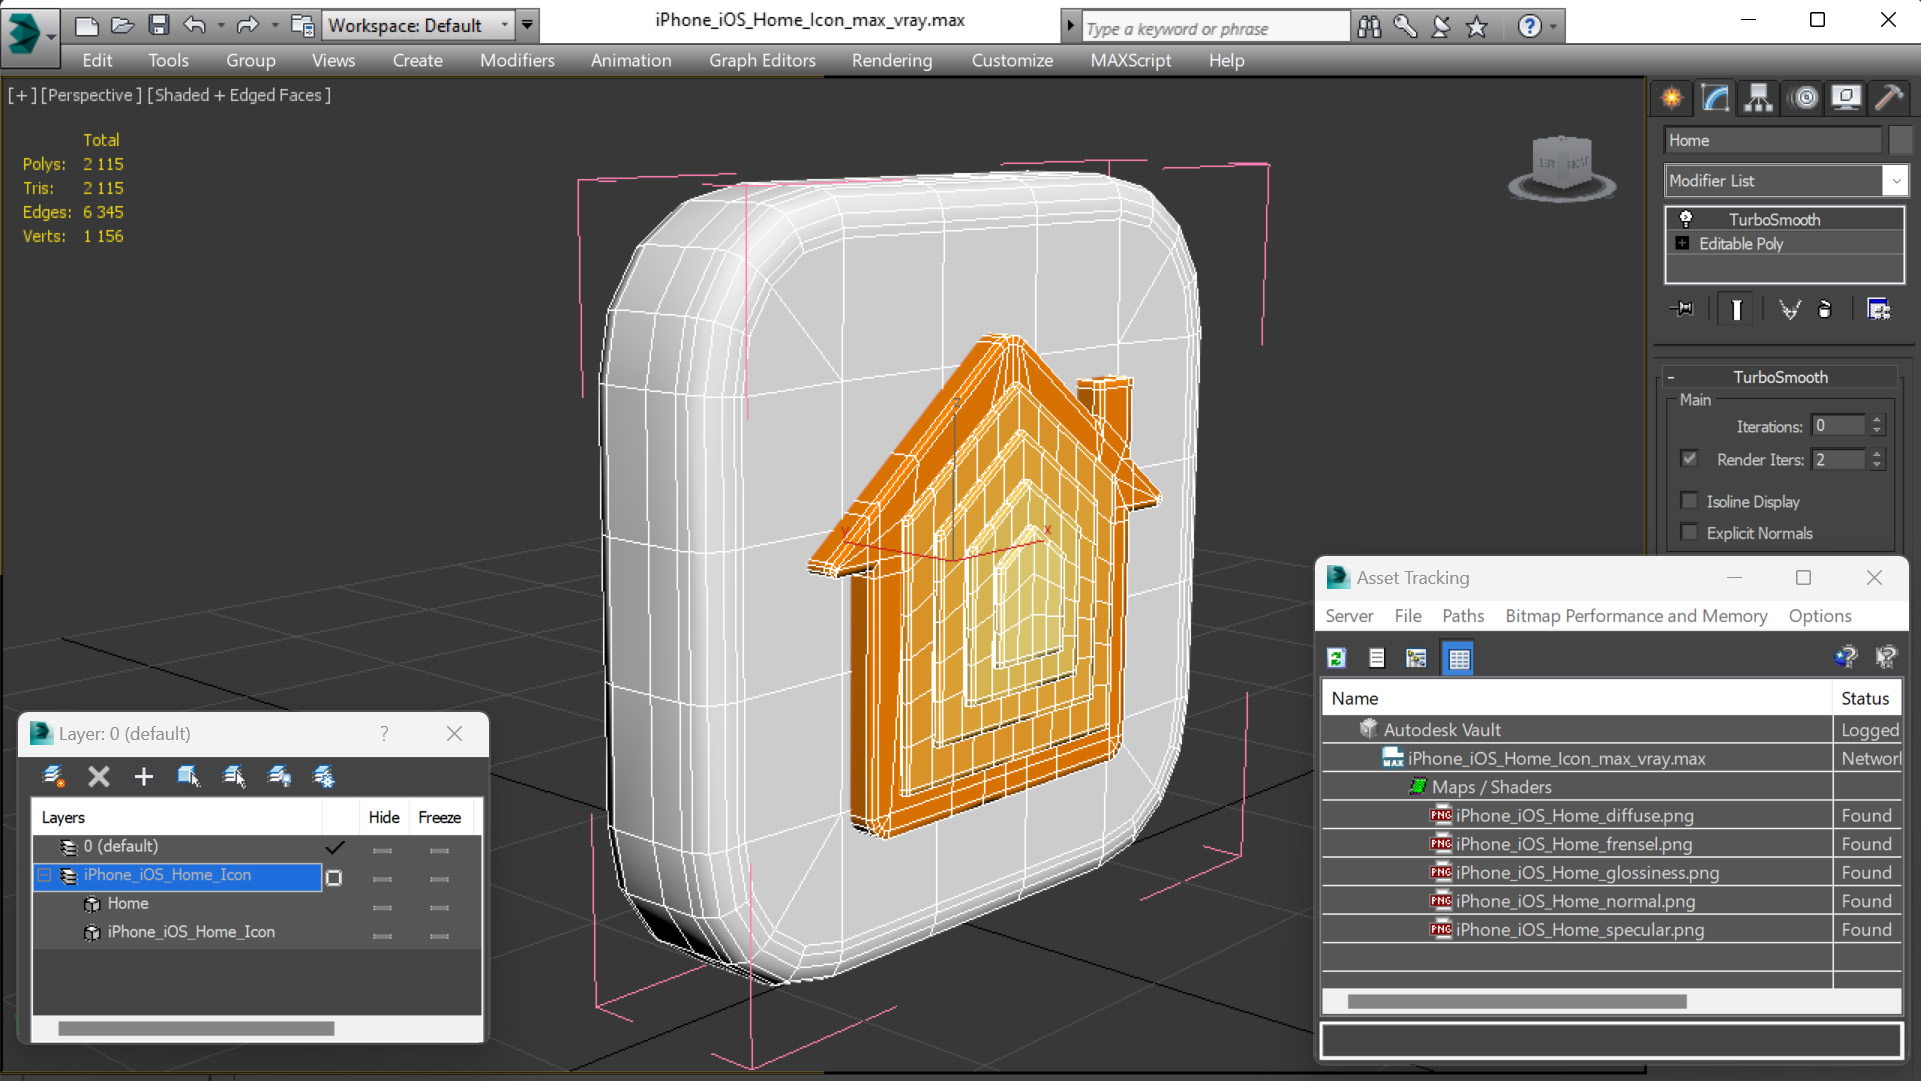Click table view icon in Asset Tracking
Screen dimensions: 1921x1081
point(1459,658)
